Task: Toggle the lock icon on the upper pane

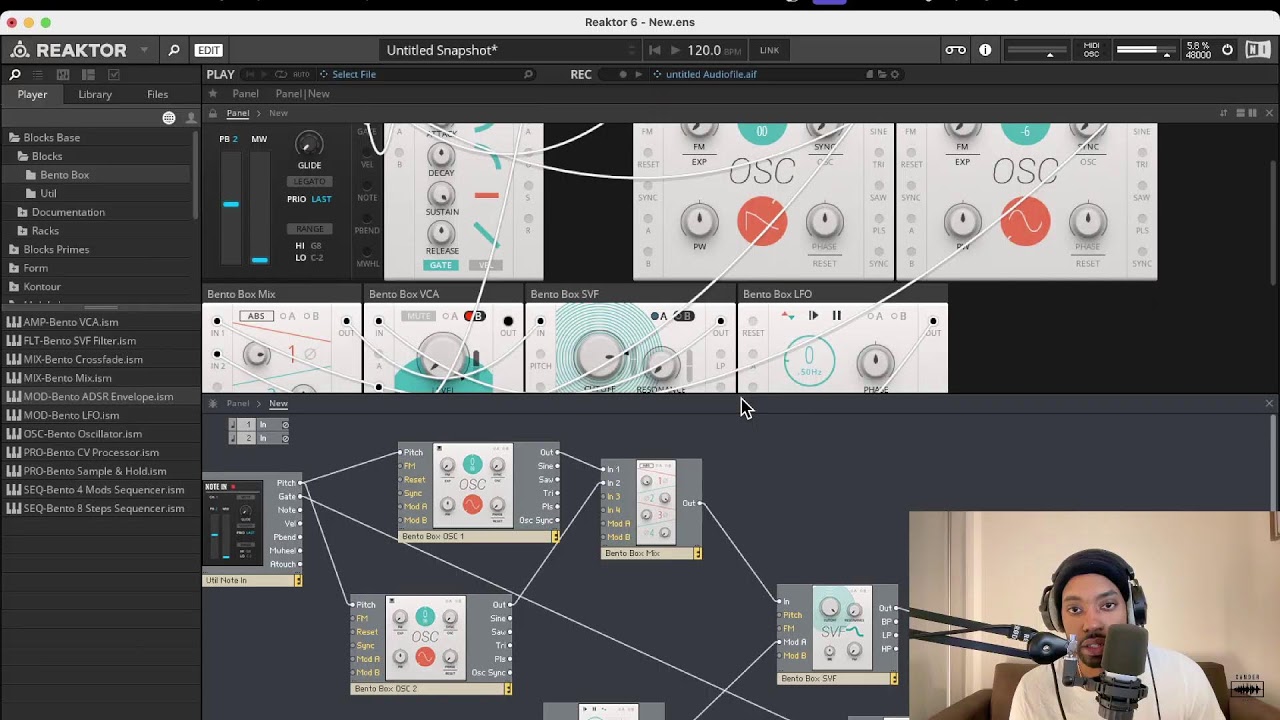Action: click(213, 113)
